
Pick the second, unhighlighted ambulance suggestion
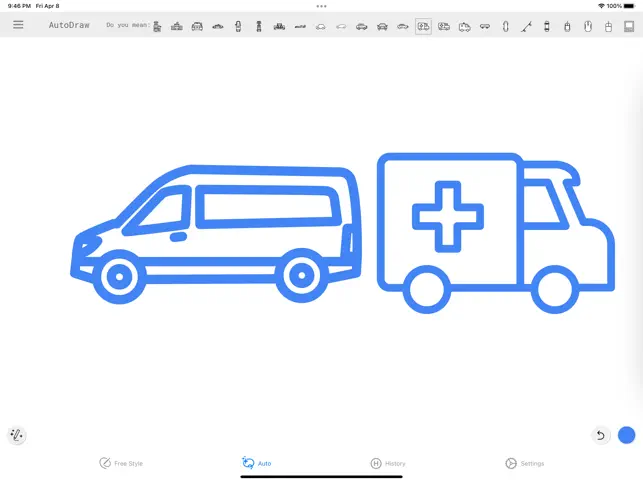pos(444,27)
